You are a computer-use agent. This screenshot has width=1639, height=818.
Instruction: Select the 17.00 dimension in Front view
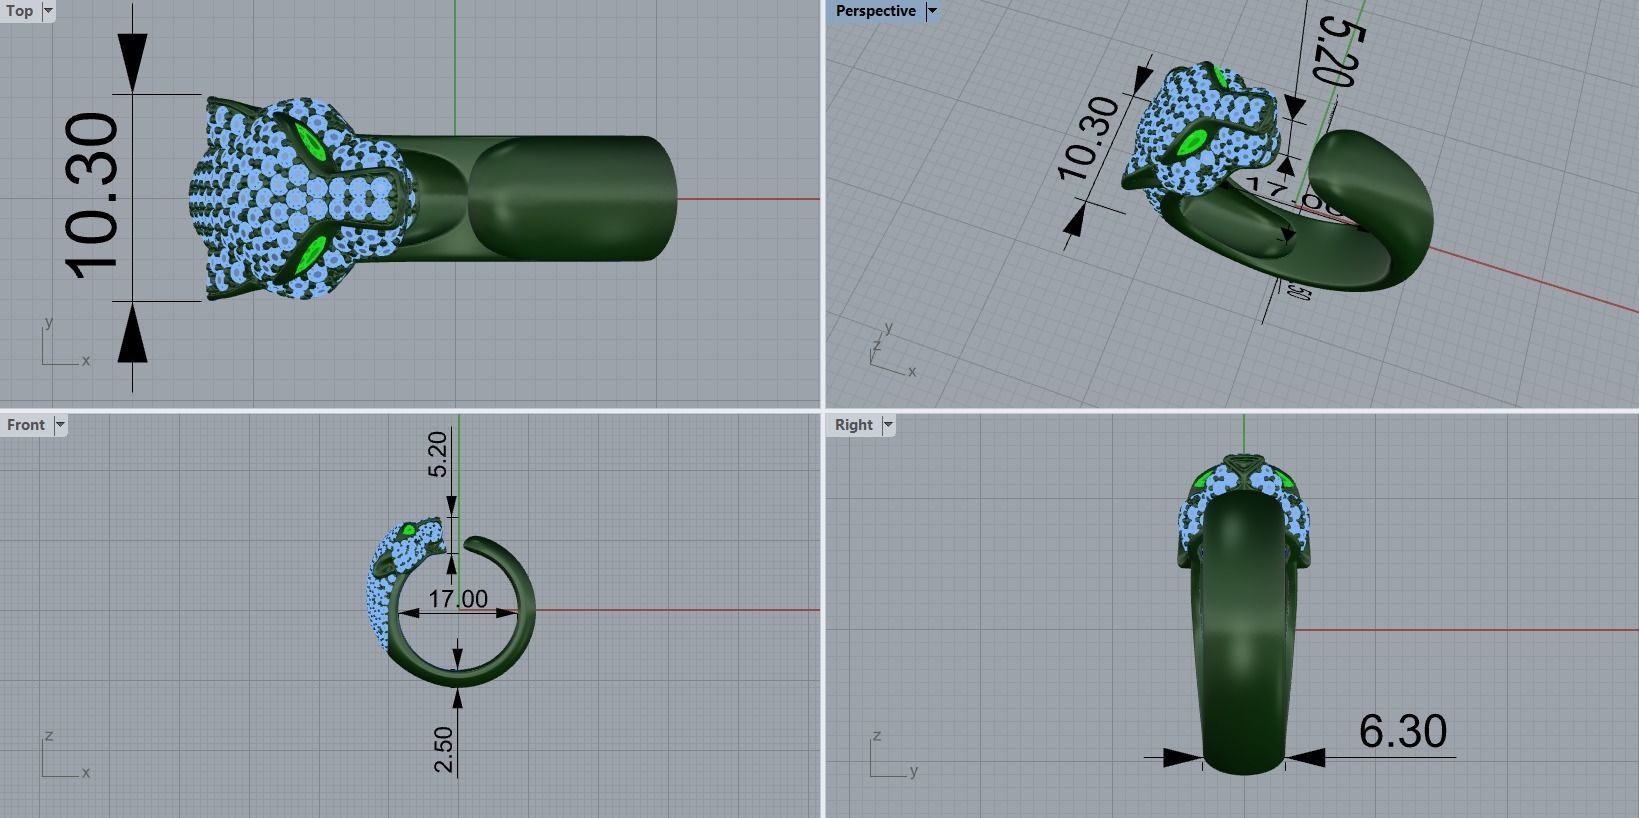tap(458, 599)
